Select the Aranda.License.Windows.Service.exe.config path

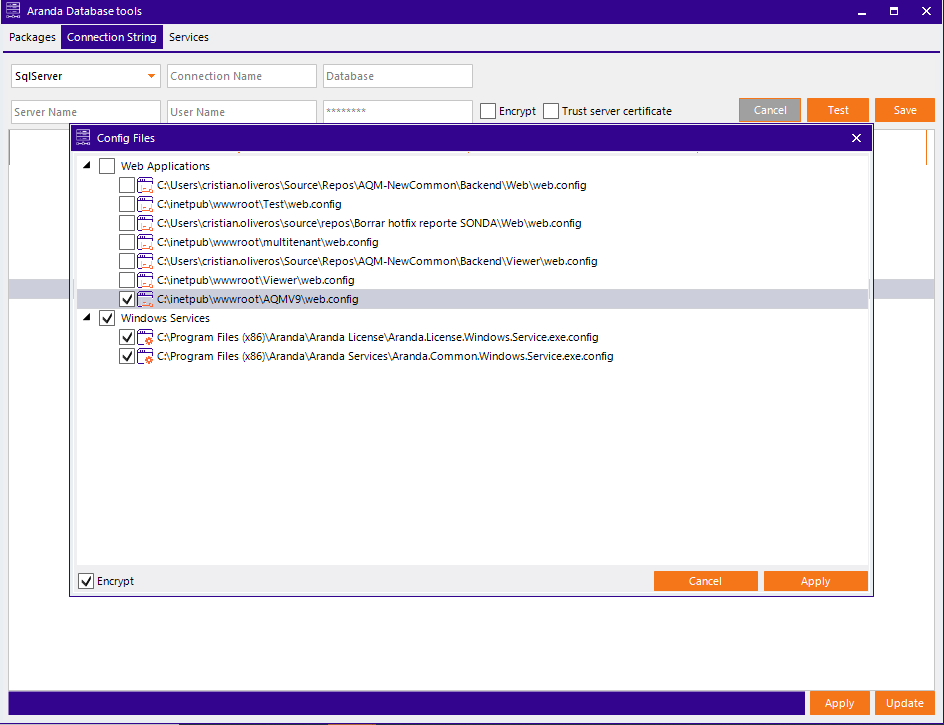[377, 337]
